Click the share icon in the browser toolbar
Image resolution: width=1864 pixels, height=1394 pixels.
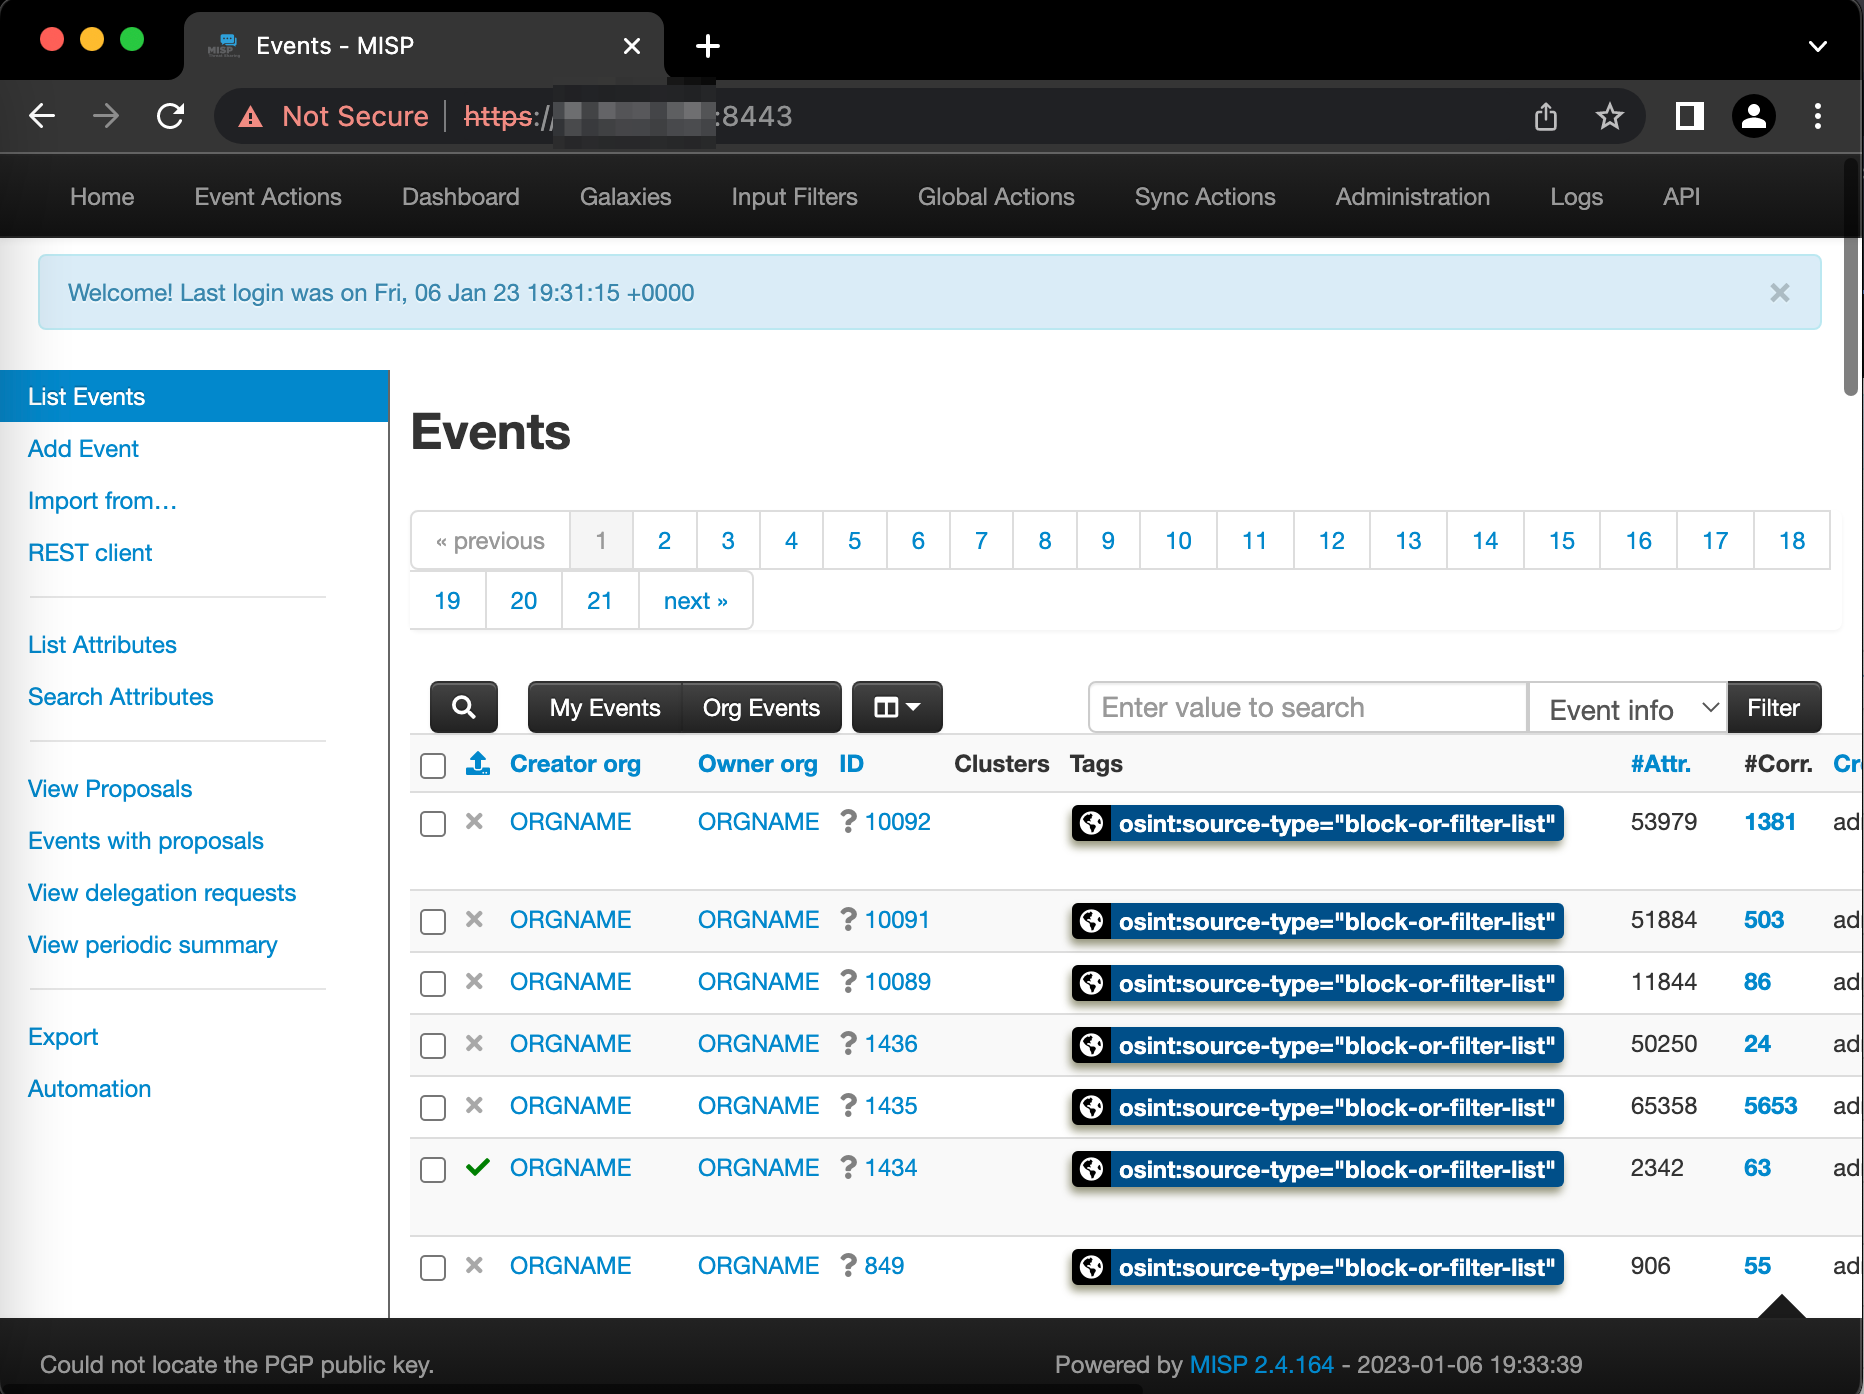click(x=1546, y=116)
